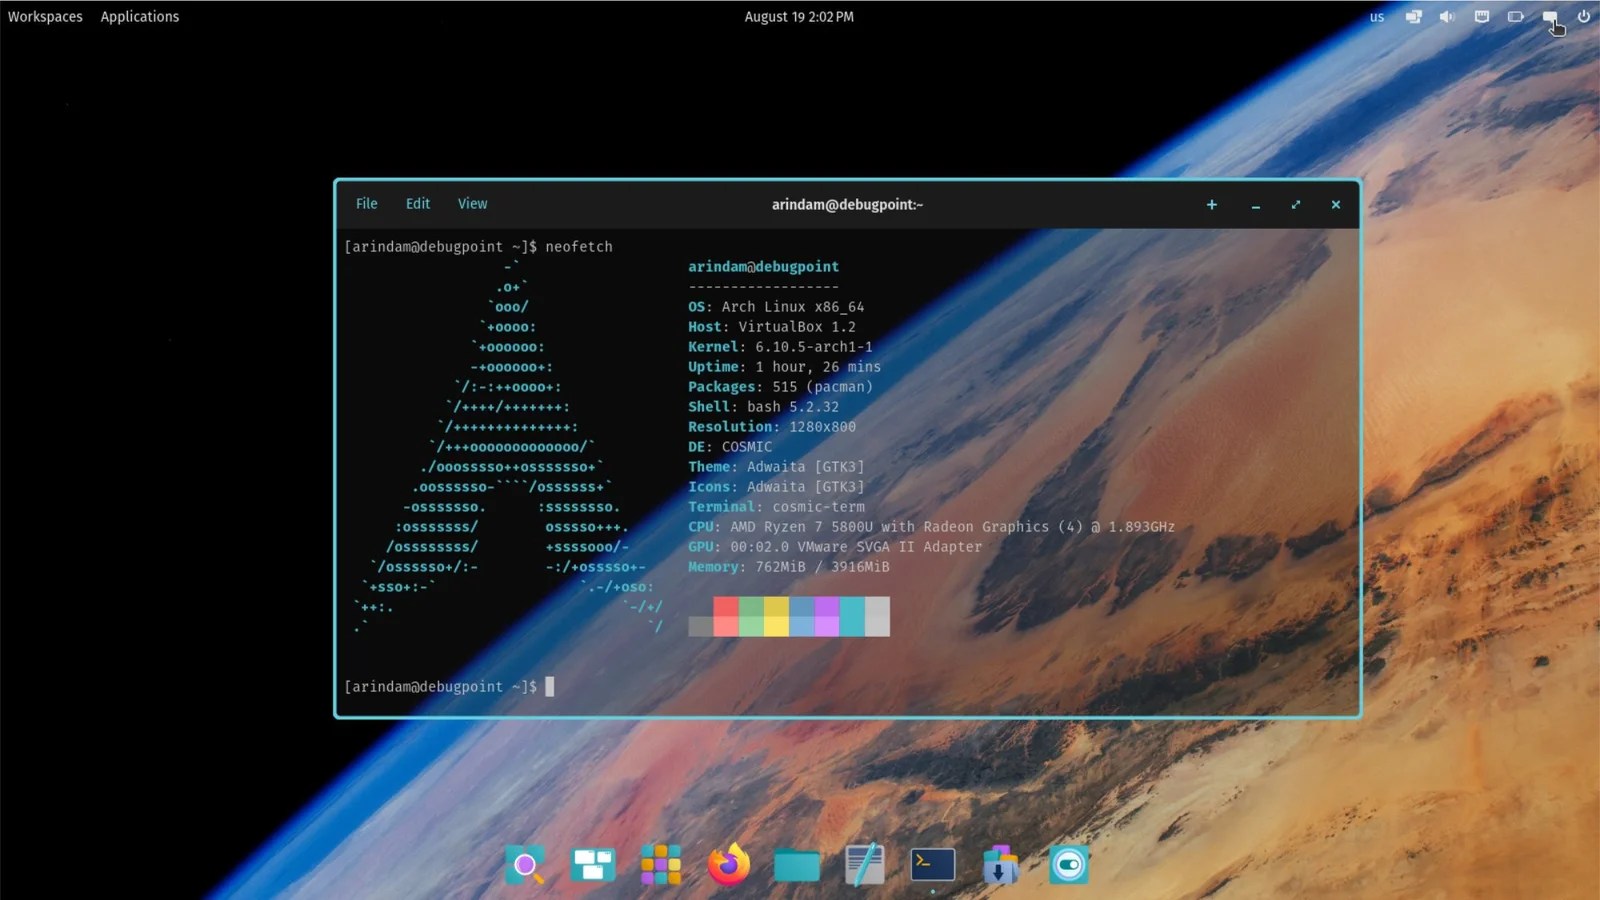The width and height of the screenshot is (1600, 900).
Task: Open Settings toggle icon in dock
Action: [x=1068, y=865]
